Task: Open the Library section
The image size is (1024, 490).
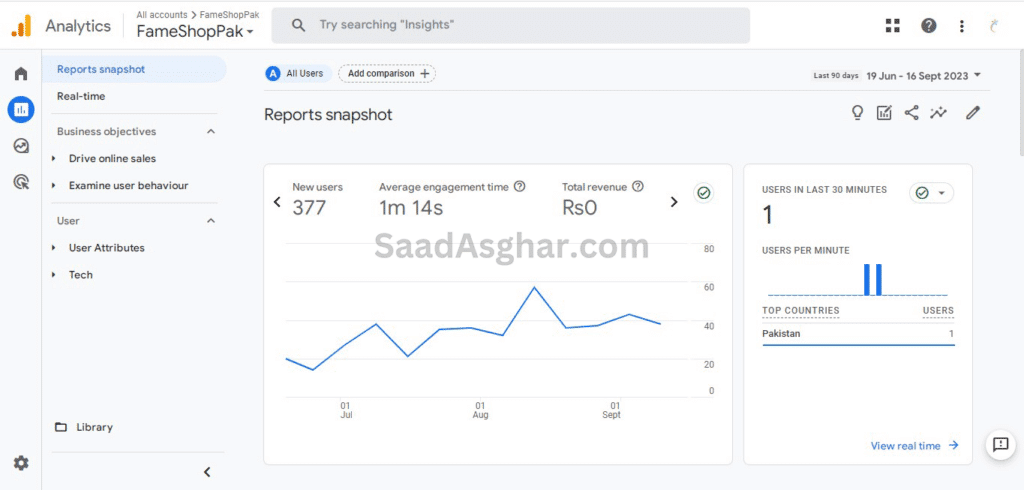Action: [95, 427]
